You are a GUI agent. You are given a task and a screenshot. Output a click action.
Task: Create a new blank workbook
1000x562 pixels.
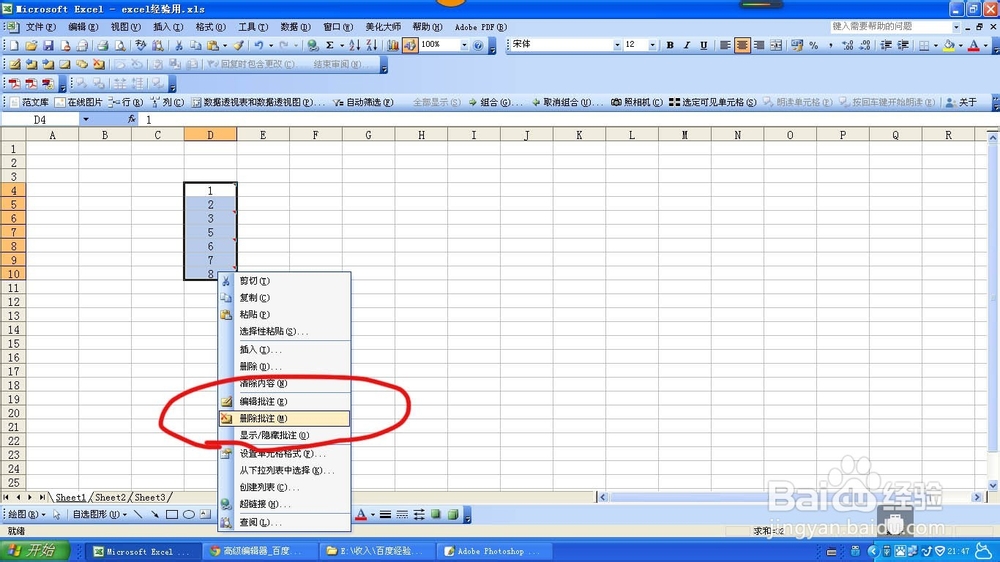pos(14,45)
